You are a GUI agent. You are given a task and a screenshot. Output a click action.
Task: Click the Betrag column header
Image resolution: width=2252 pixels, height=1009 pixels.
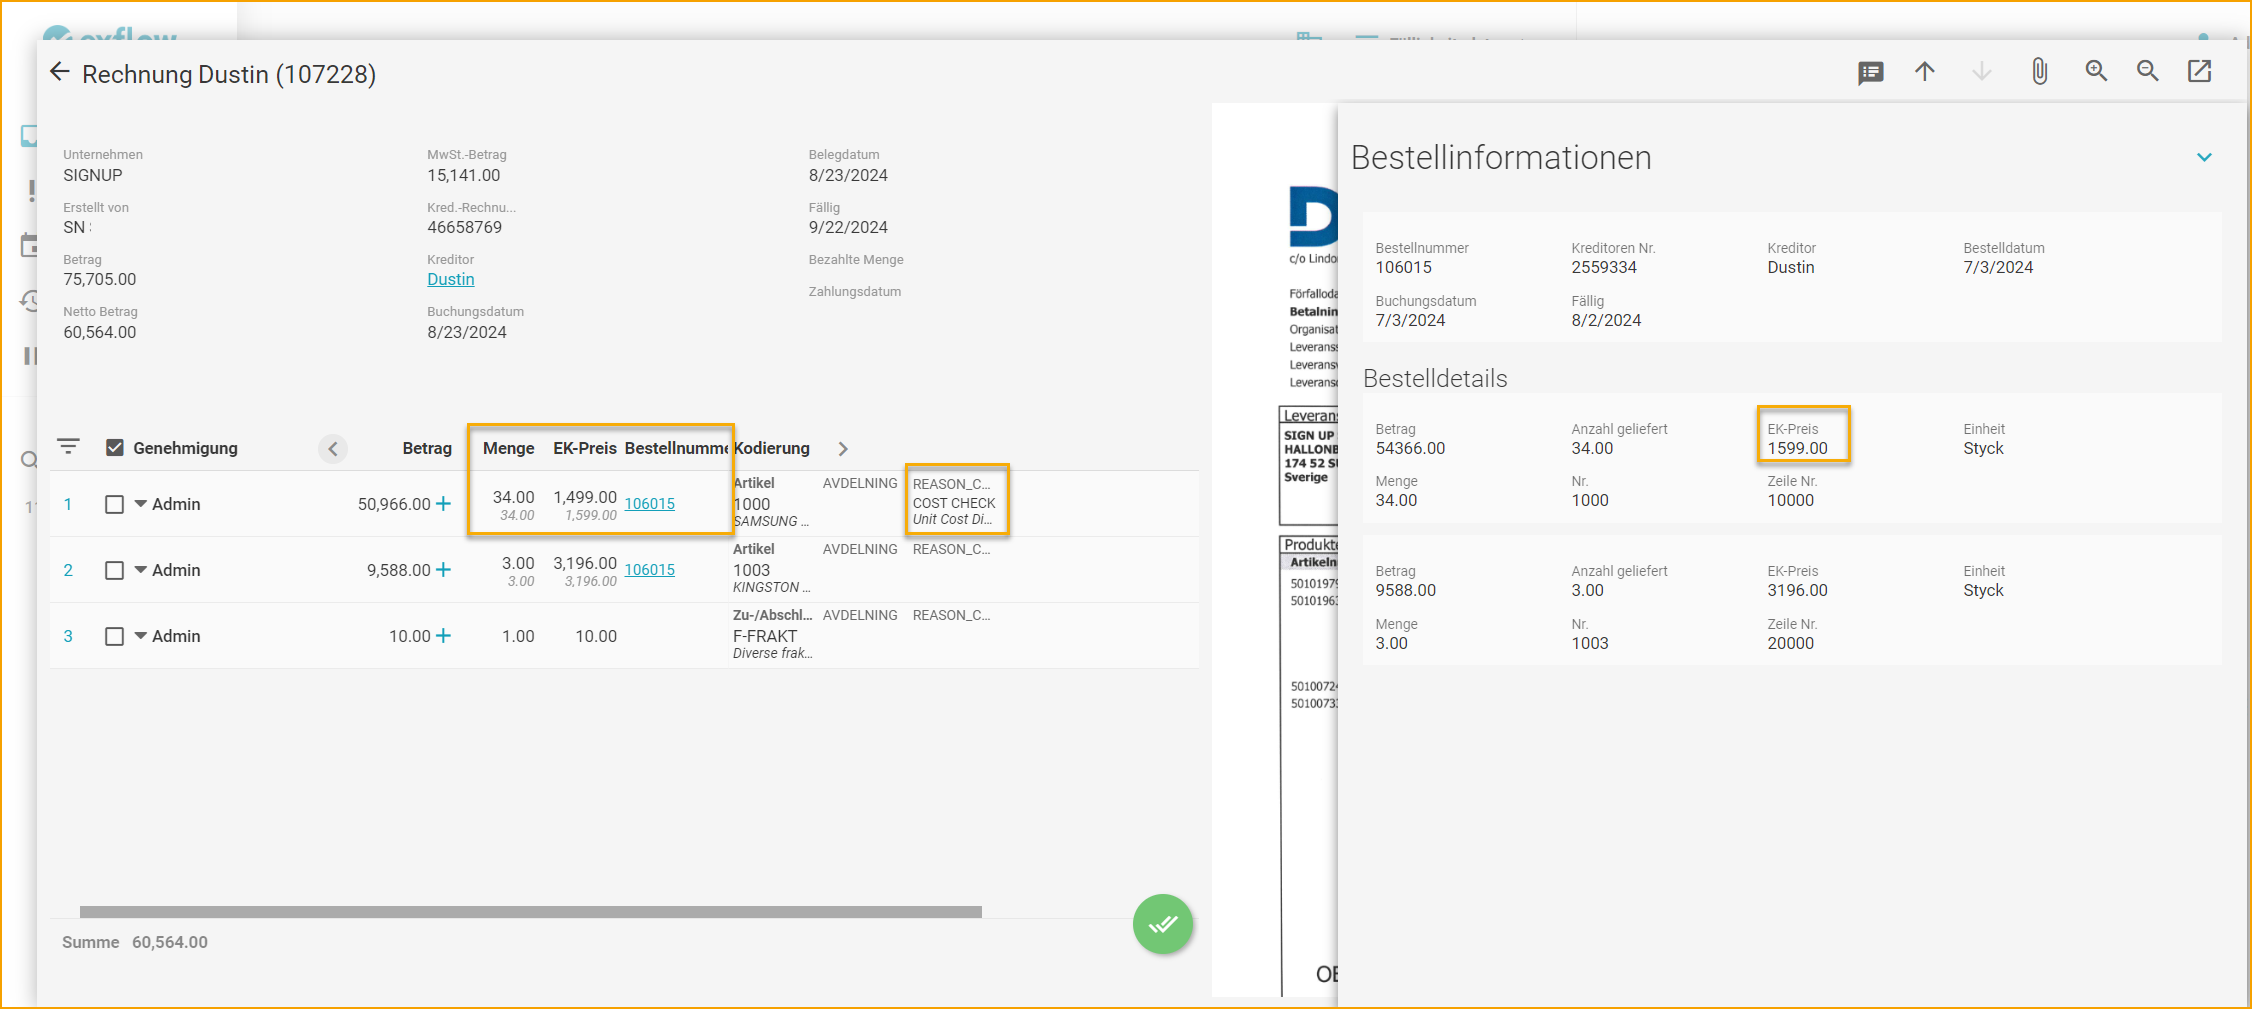[427, 448]
